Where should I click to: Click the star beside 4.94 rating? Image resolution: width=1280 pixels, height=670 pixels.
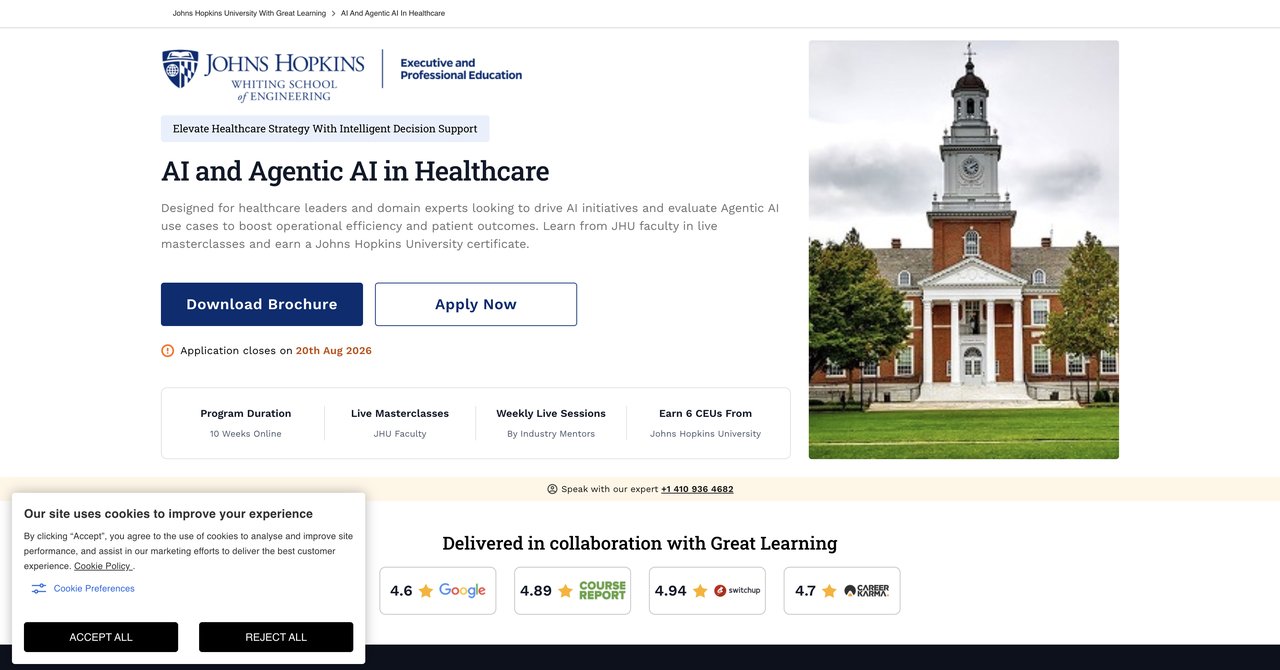[700, 591]
